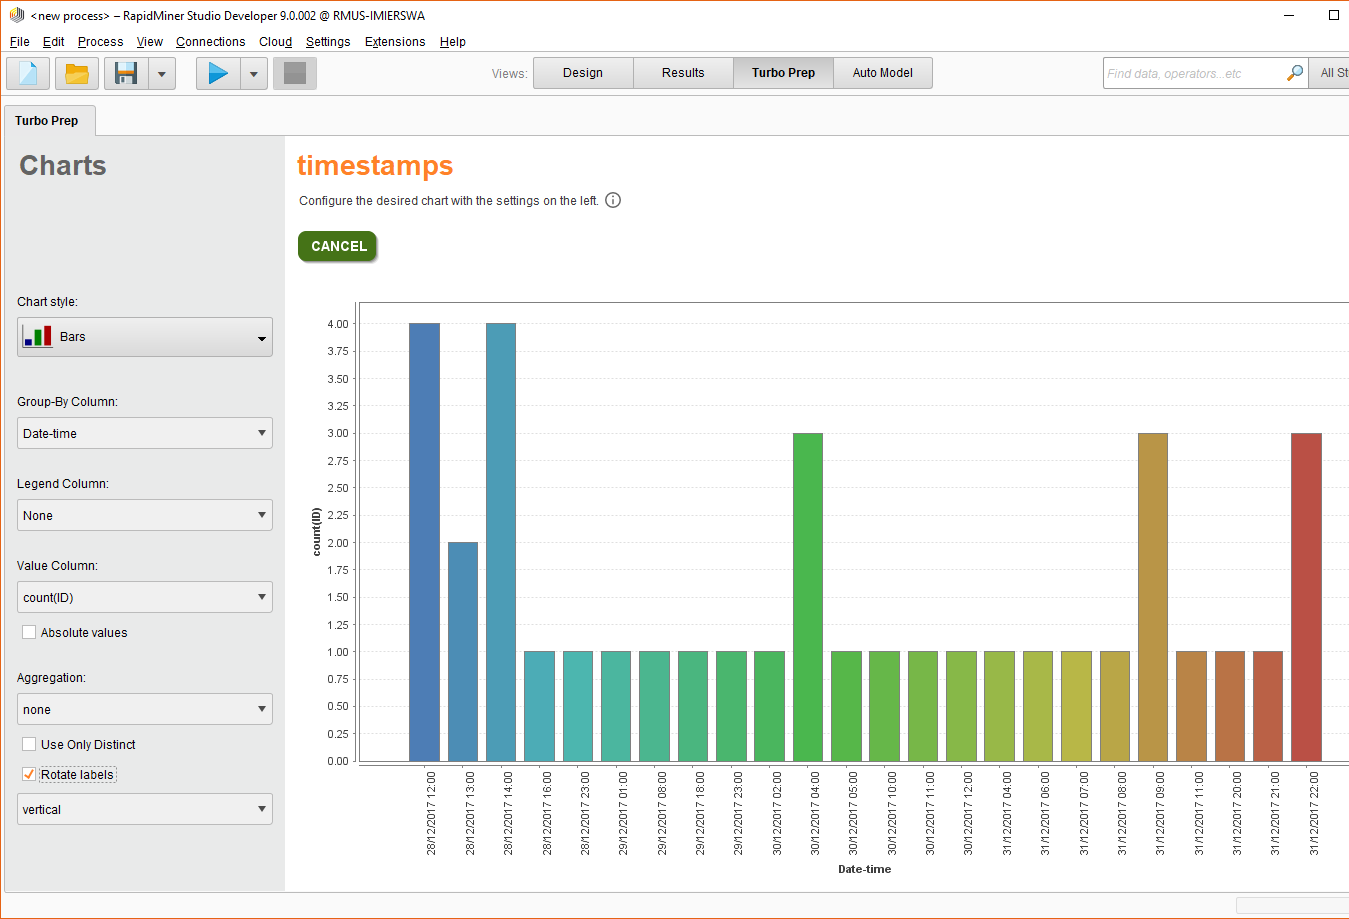Open the Chart style Bars dropdown

pyautogui.click(x=145, y=337)
